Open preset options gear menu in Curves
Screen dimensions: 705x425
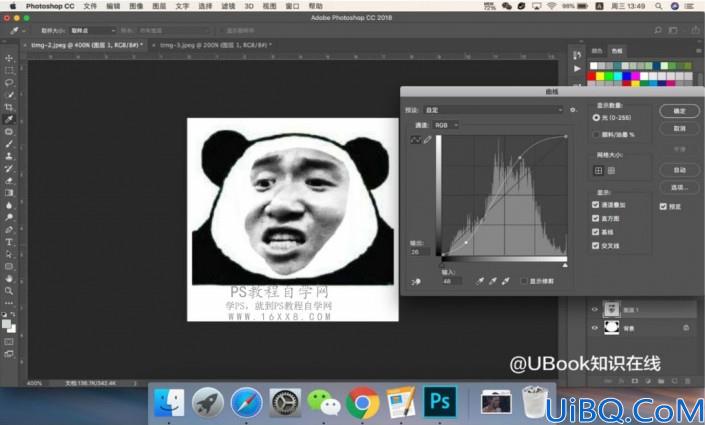pos(573,110)
